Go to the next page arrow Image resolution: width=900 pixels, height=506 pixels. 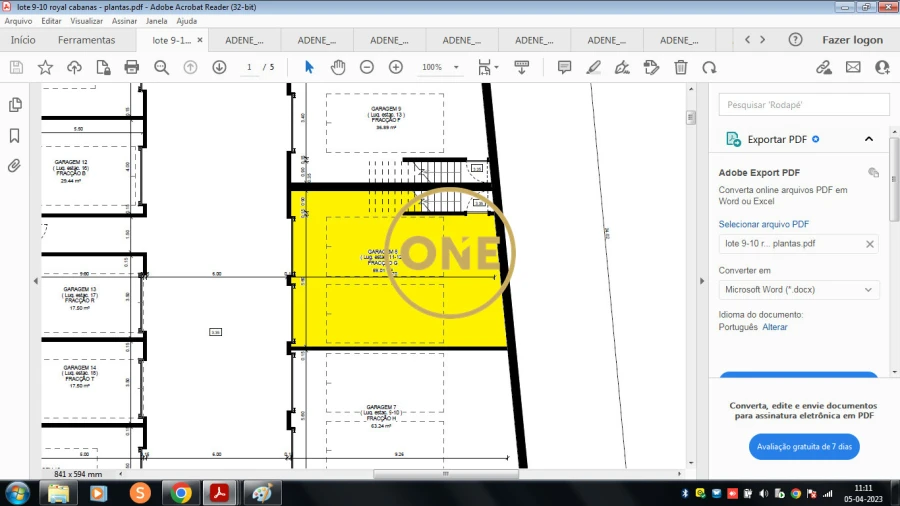[219, 67]
